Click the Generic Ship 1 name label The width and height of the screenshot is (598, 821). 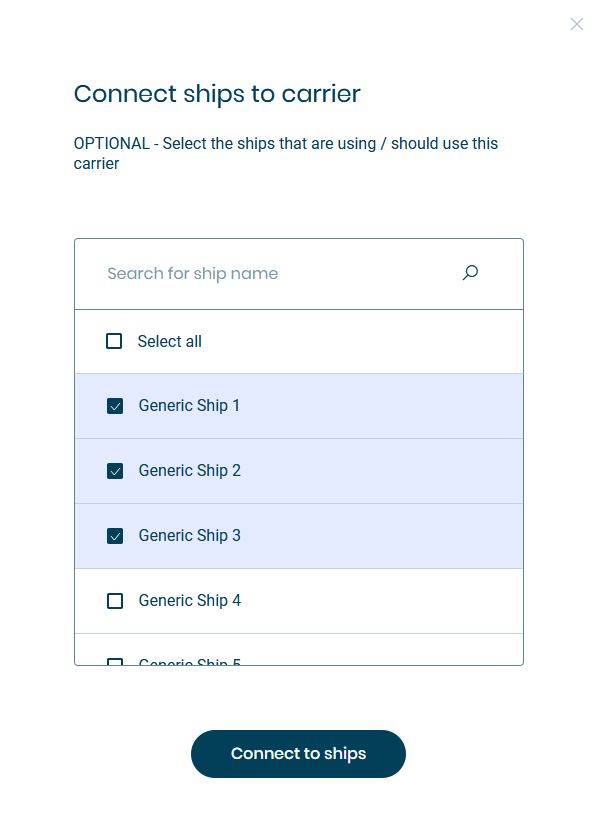189,406
